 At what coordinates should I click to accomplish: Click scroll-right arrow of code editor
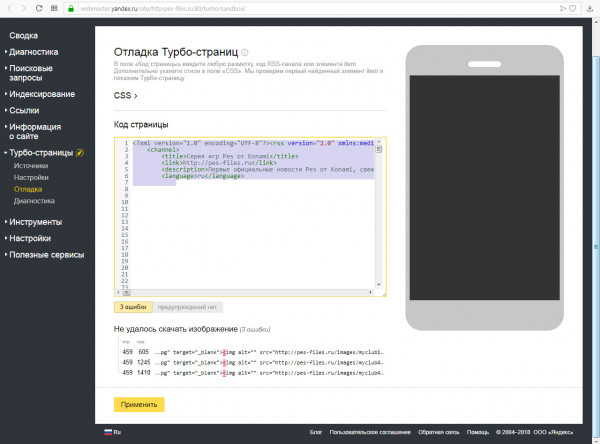click(370, 292)
